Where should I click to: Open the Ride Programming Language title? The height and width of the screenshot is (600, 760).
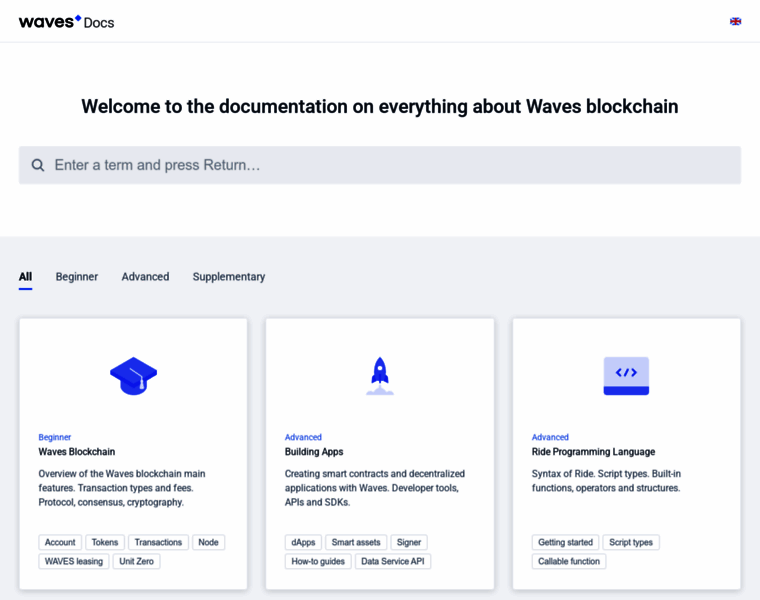(x=593, y=452)
